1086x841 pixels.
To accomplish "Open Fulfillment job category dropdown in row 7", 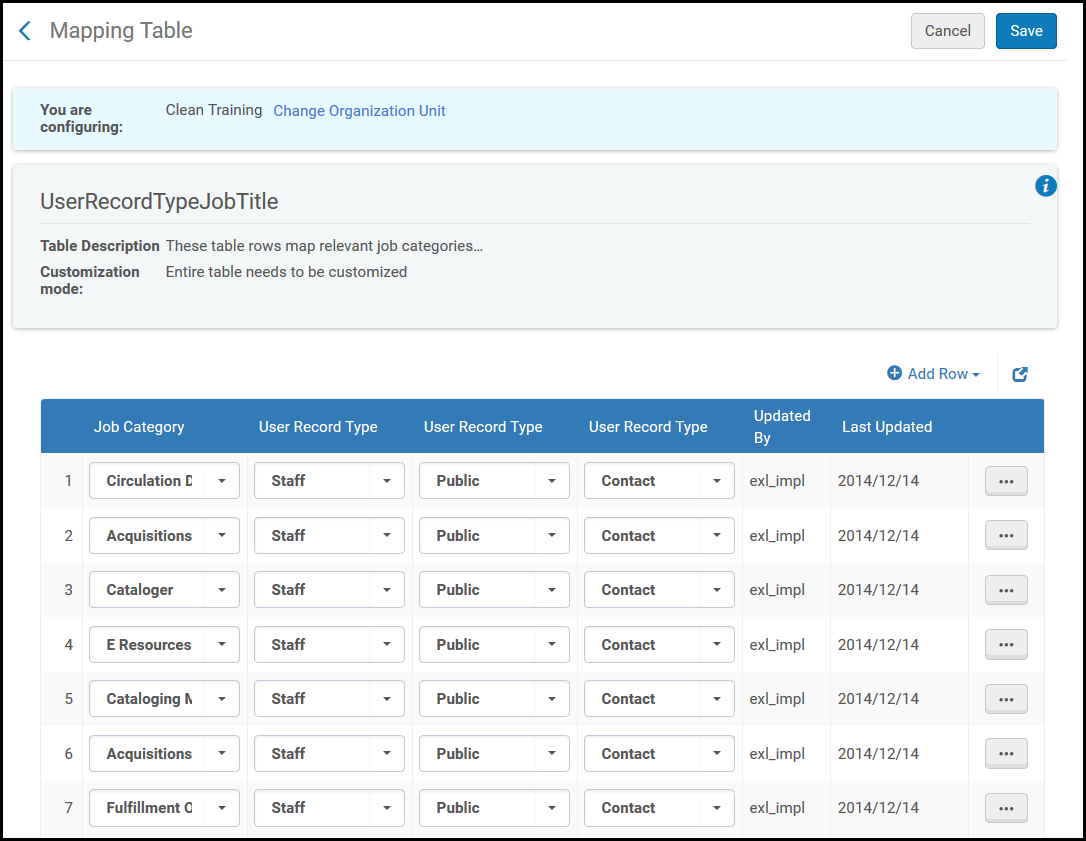I will (164, 808).
